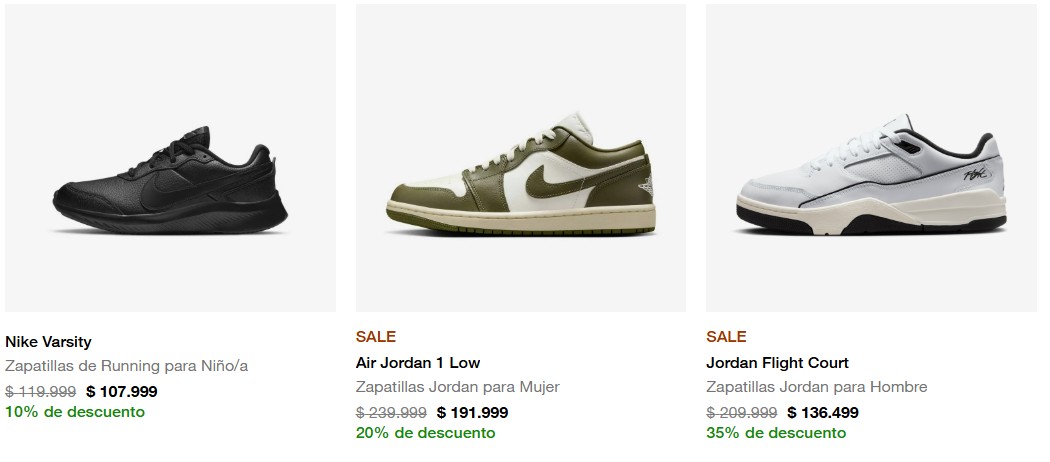This screenshot has width=1050, height=462.
Task: Open the Jordan Flight Court product name
Action: click(777, 363)
